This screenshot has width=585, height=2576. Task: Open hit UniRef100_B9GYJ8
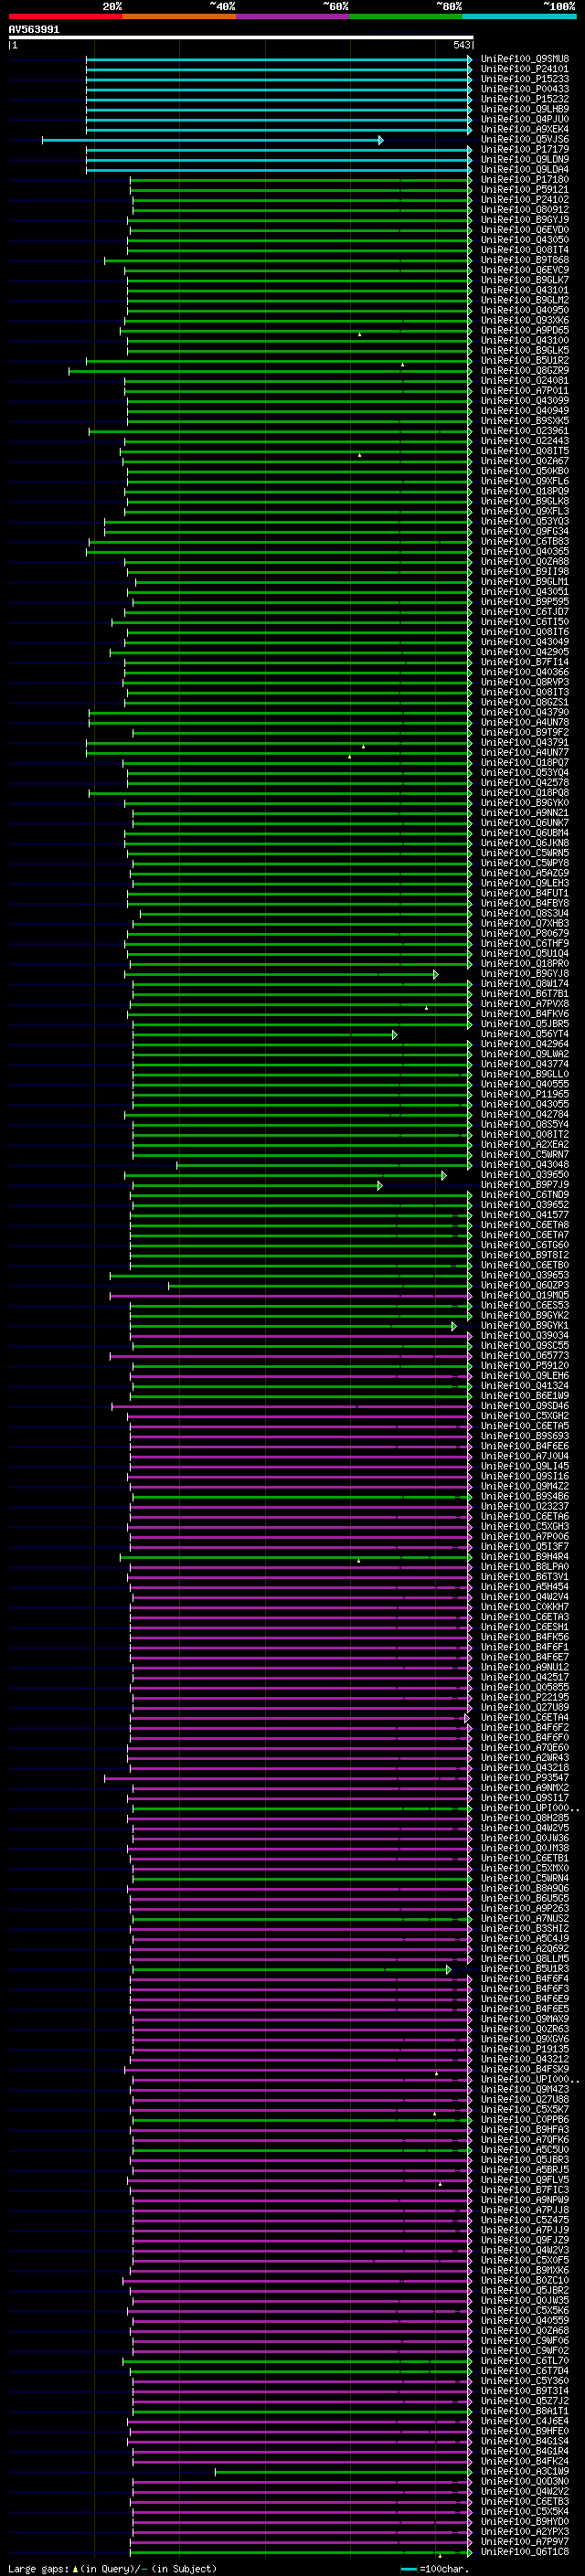click(x=524, y=974)
